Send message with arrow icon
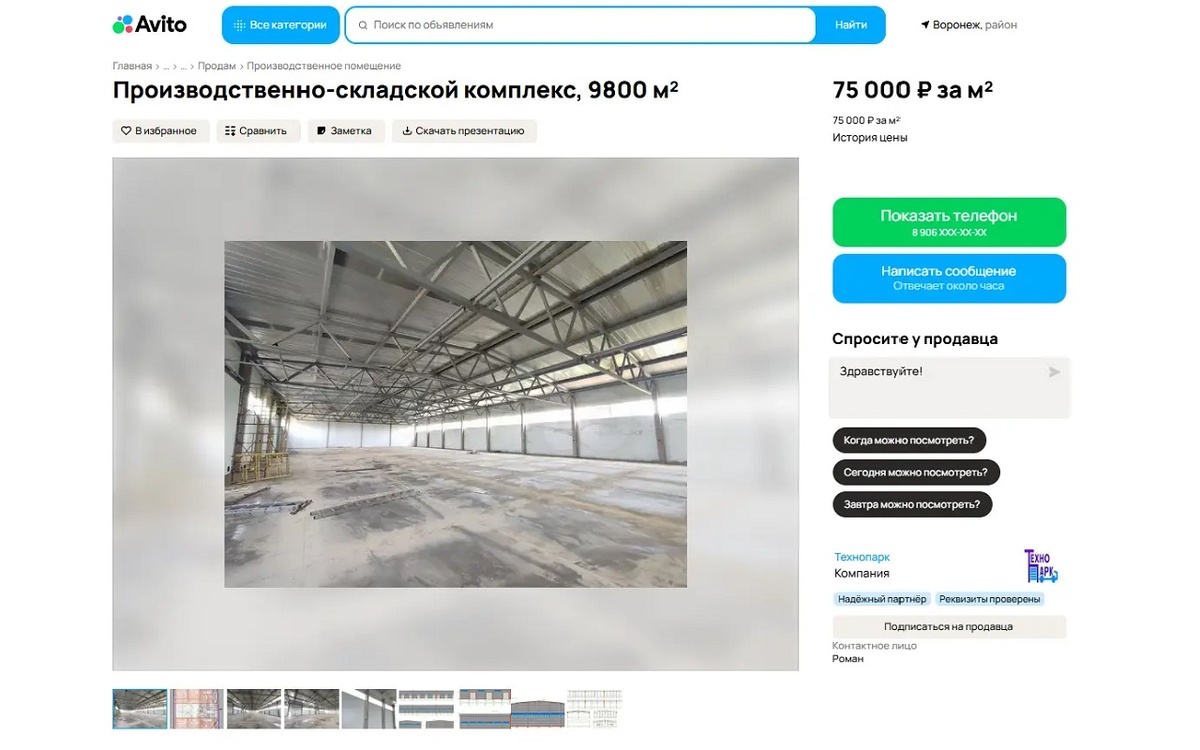Image resolution: width=1200 pixels, height=750 pixels. tap(1054, 372)
